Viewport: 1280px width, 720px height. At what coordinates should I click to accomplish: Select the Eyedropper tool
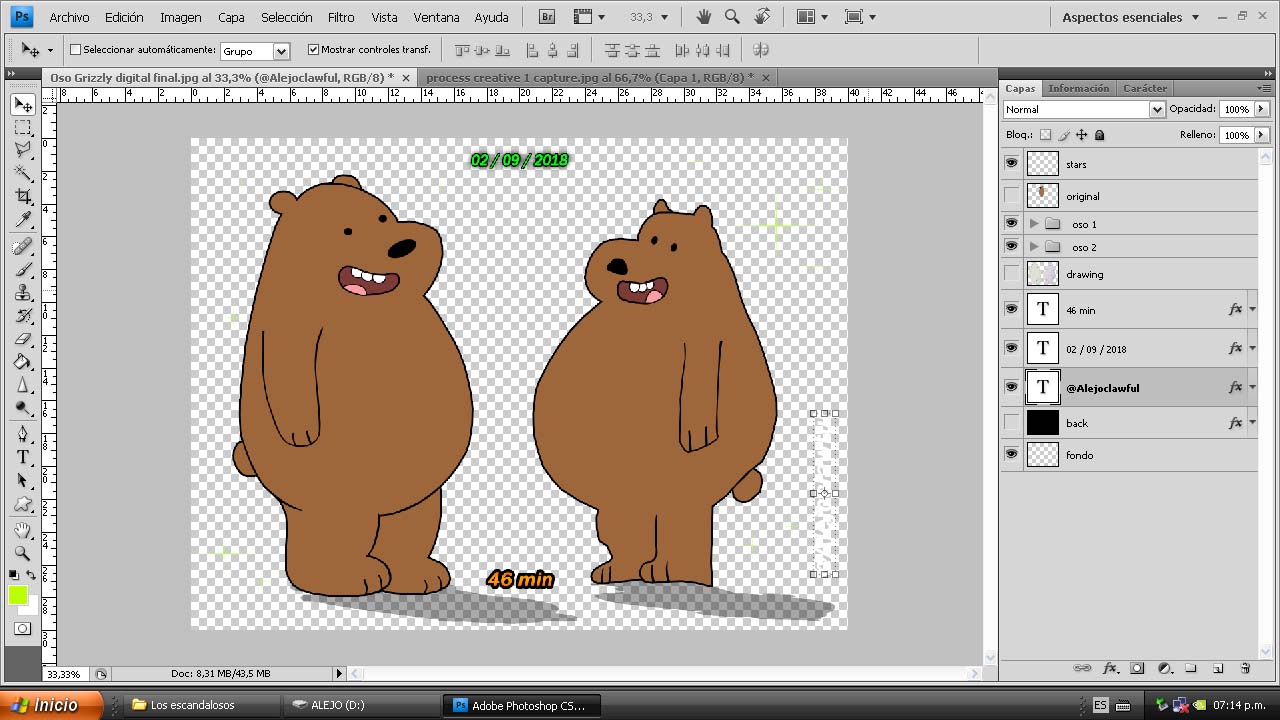(x=23, y=220)
